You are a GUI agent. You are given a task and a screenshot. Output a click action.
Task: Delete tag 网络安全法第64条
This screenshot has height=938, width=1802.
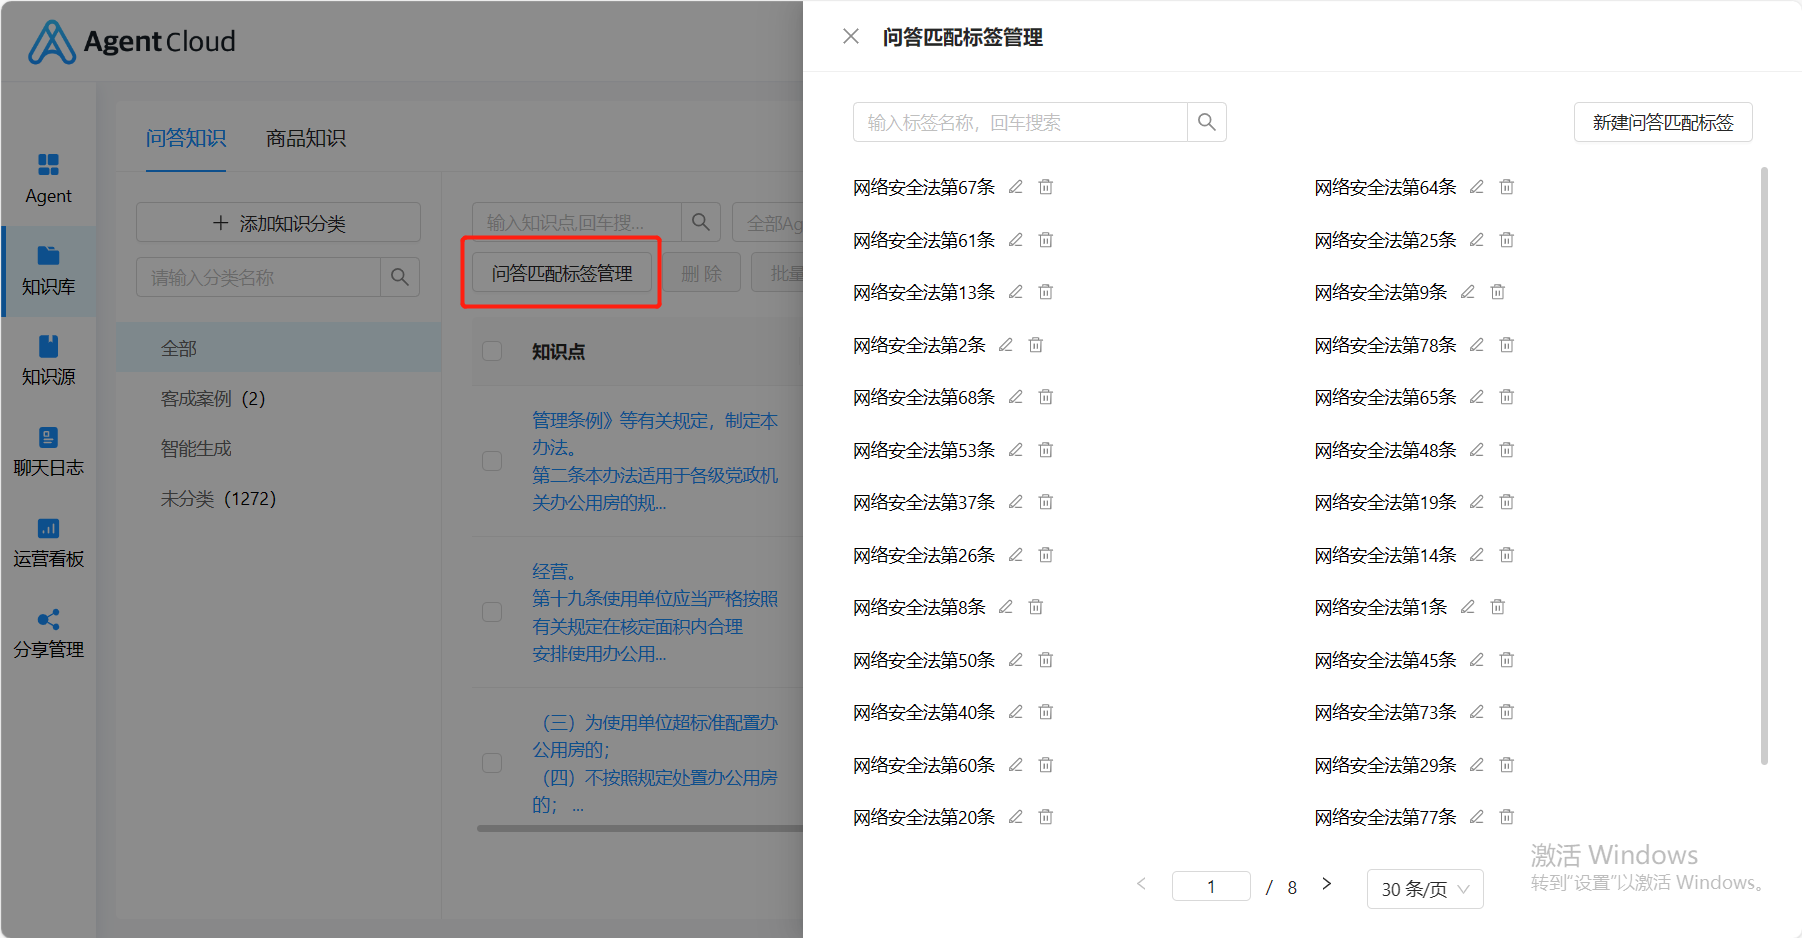click(1507, 187)
